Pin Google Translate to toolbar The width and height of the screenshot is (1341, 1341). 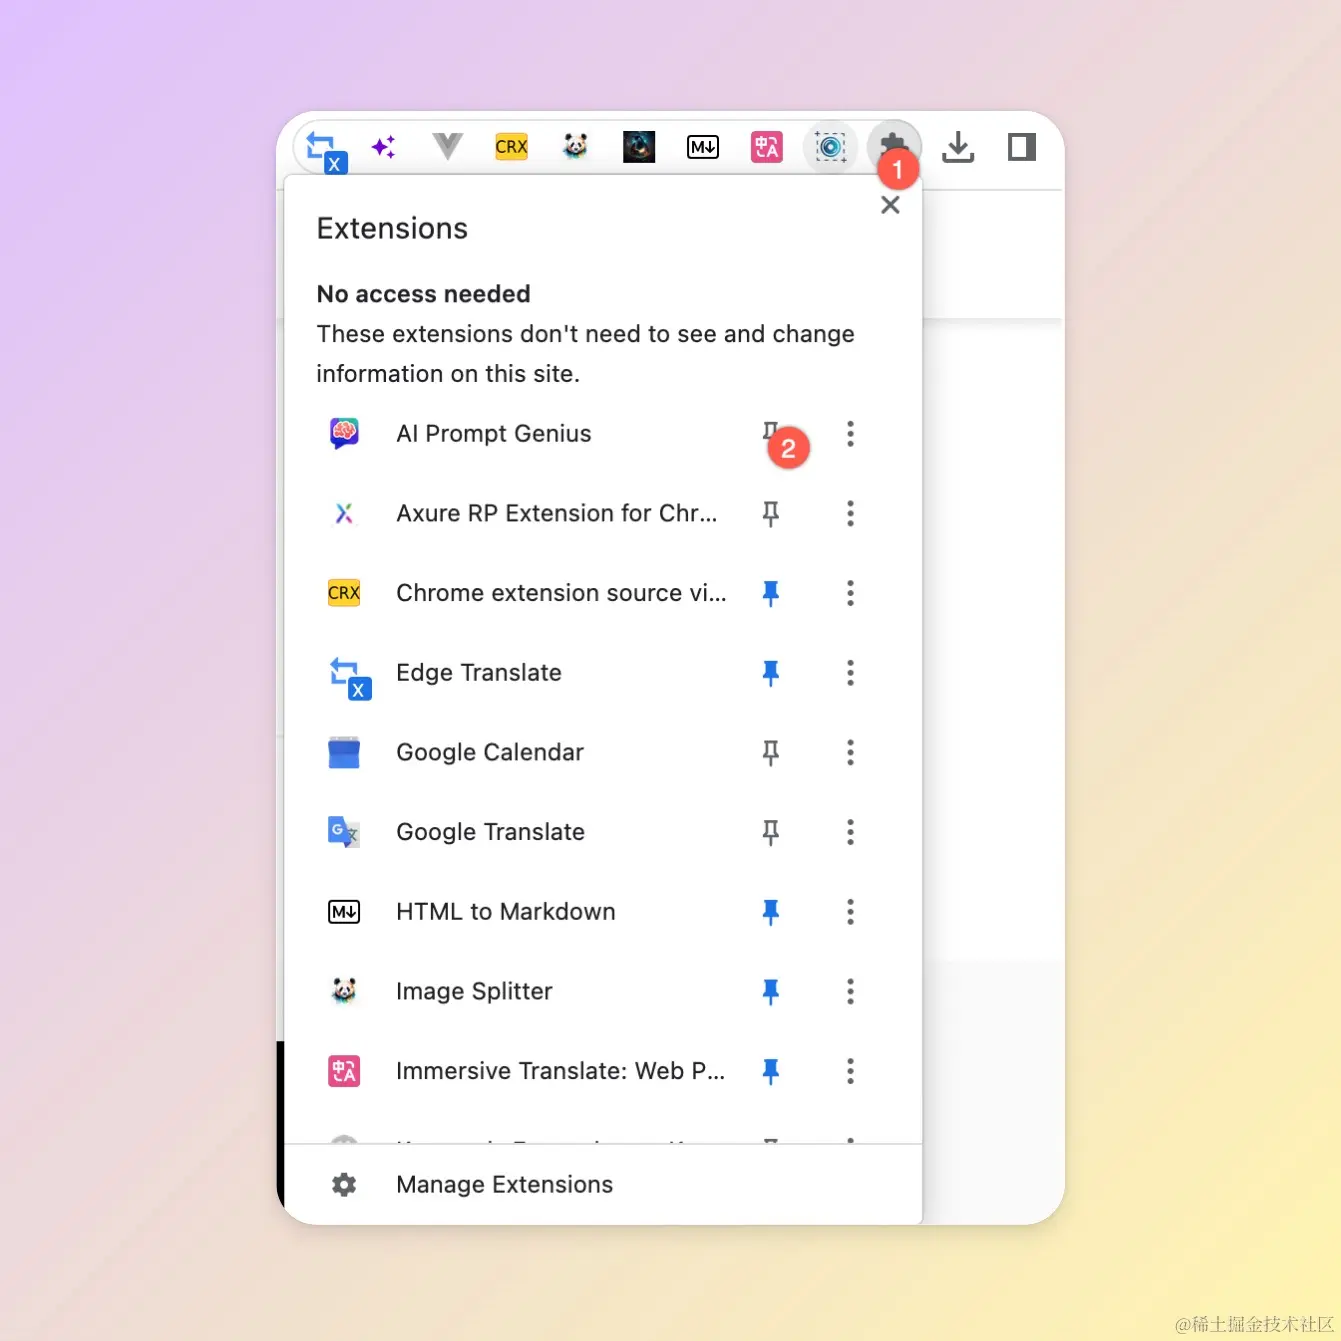coord(770,832)
